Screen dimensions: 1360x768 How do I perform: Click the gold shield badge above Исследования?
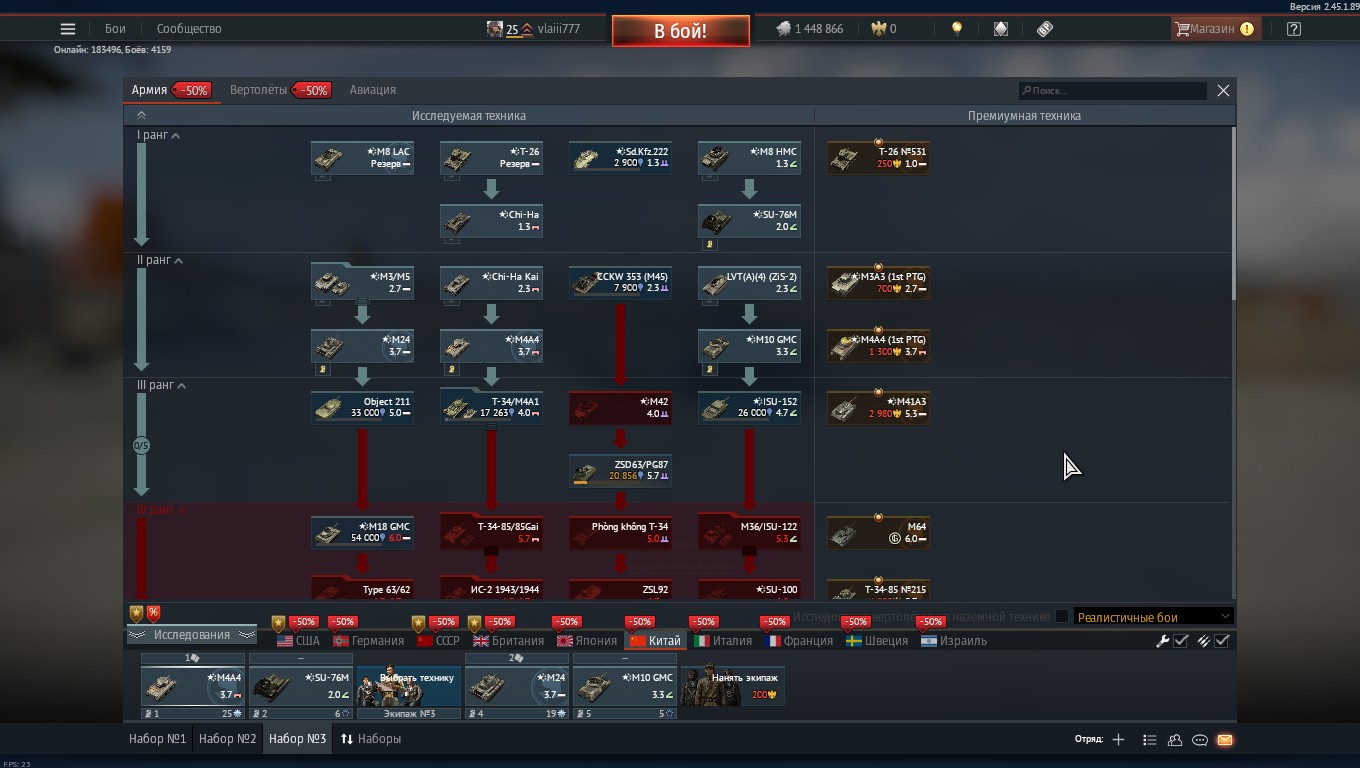(x=136, y=613)
